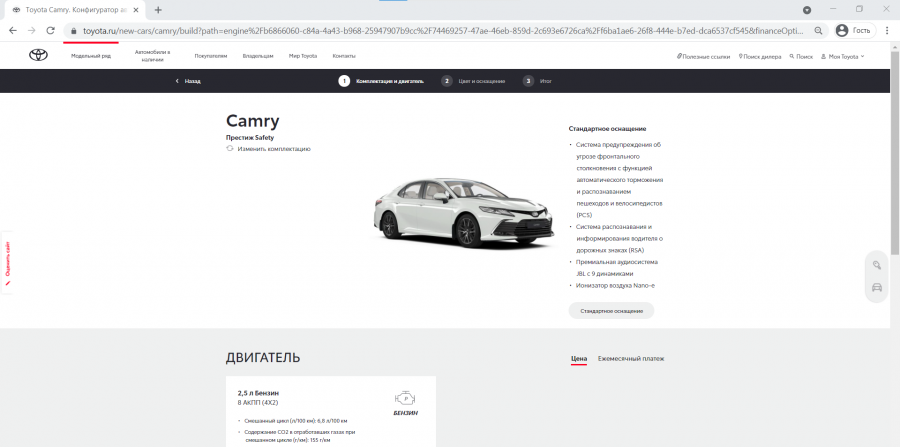900x447 pixels.
Task: Click browser back arrow
Action: tap(13, 30)
